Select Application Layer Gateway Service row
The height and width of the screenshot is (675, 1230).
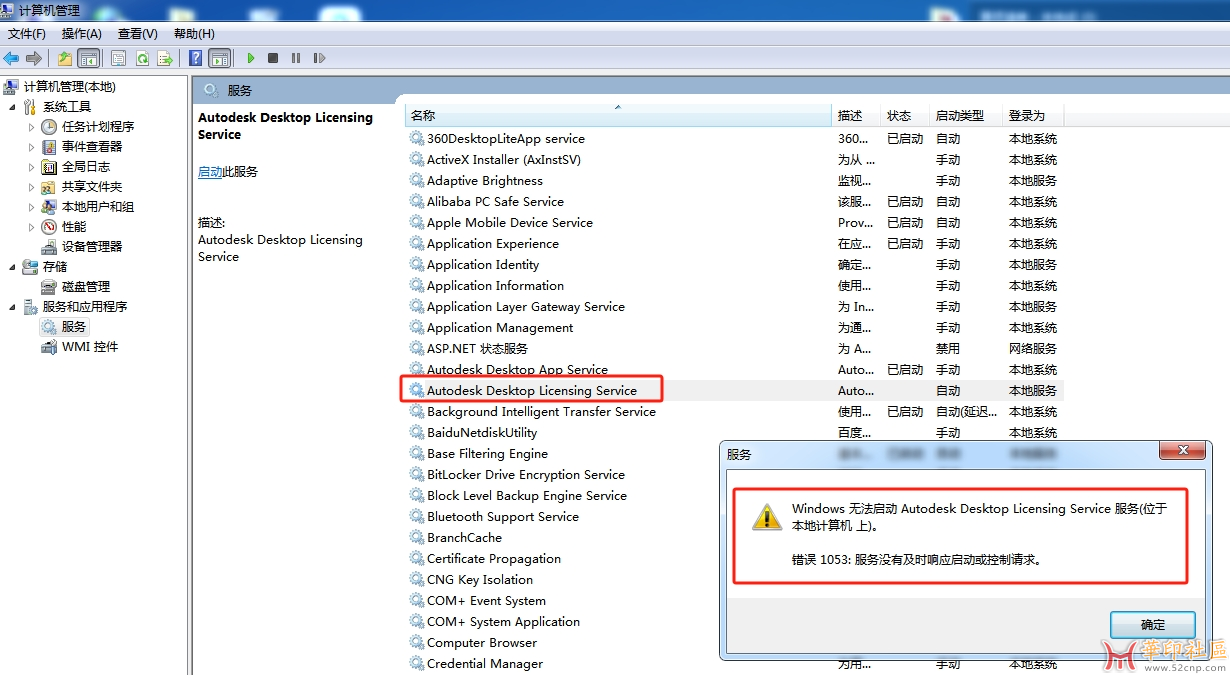point(734,307)
